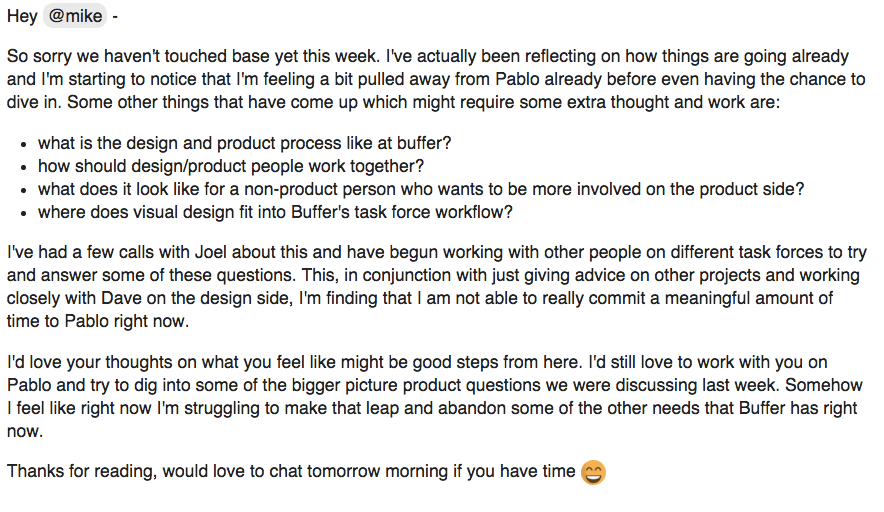Click the "I'd love your thoughts" sentence start
Viewport: 884px width, 512px height.
[x=85, y=362]
